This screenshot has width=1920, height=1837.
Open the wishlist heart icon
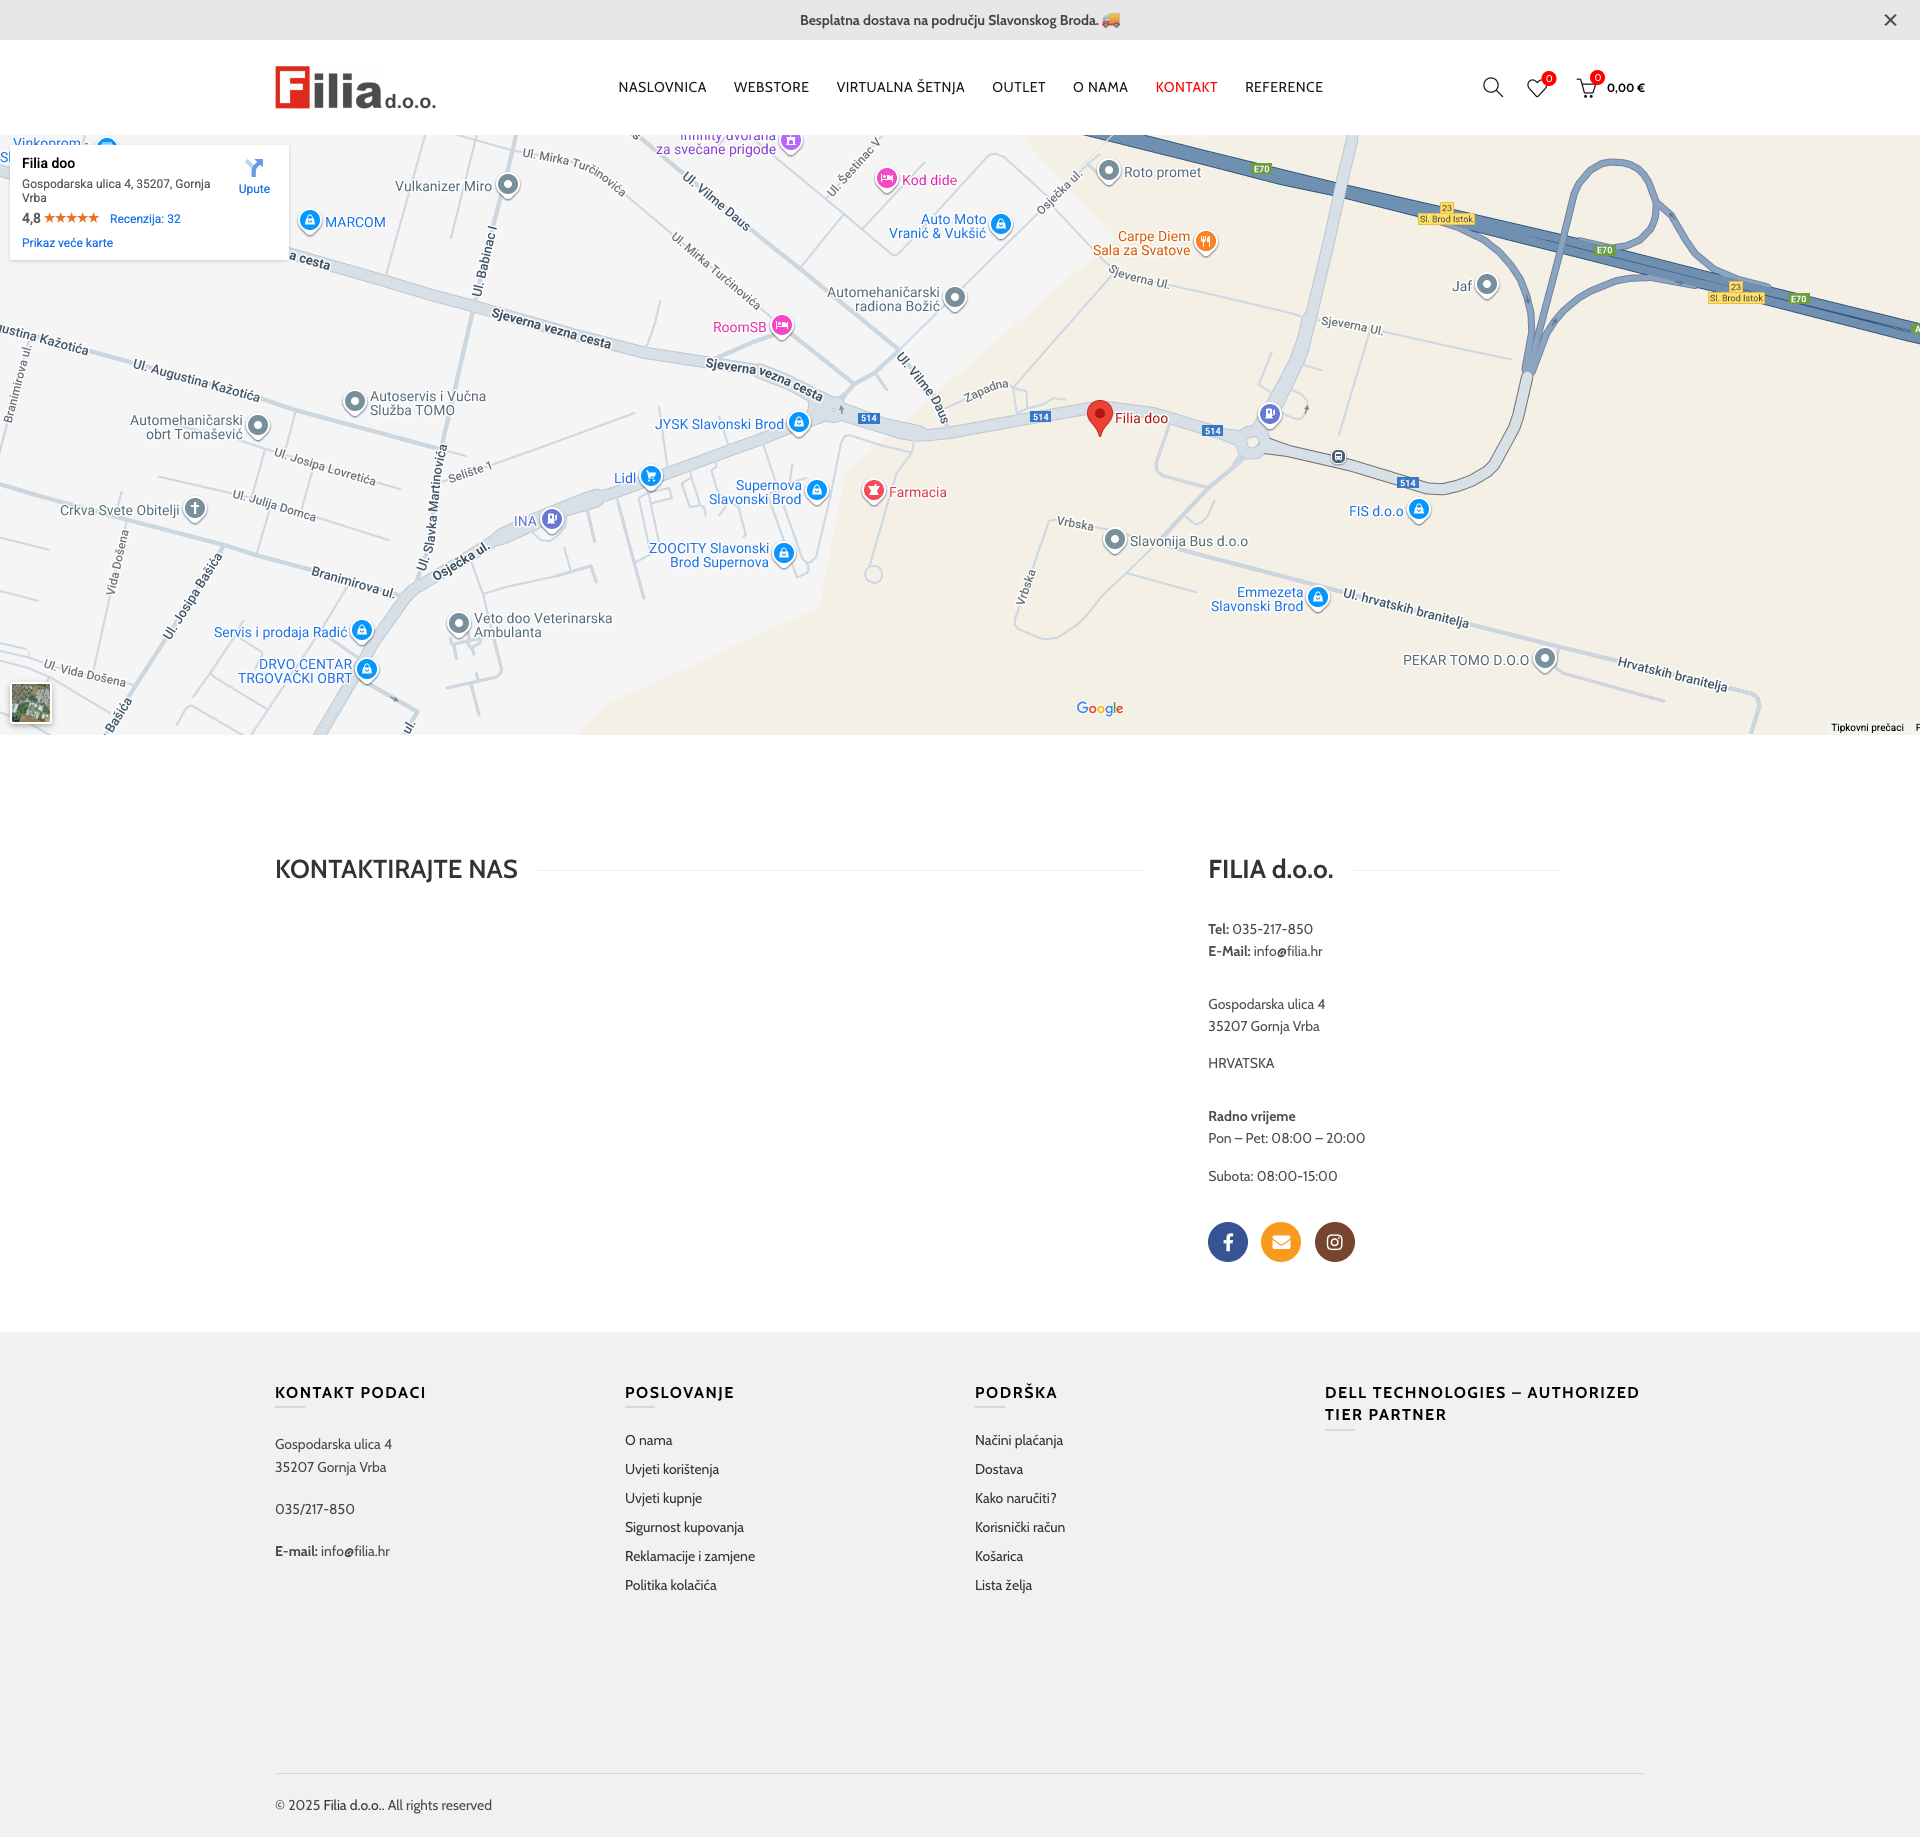click(x=1537, y=88)
